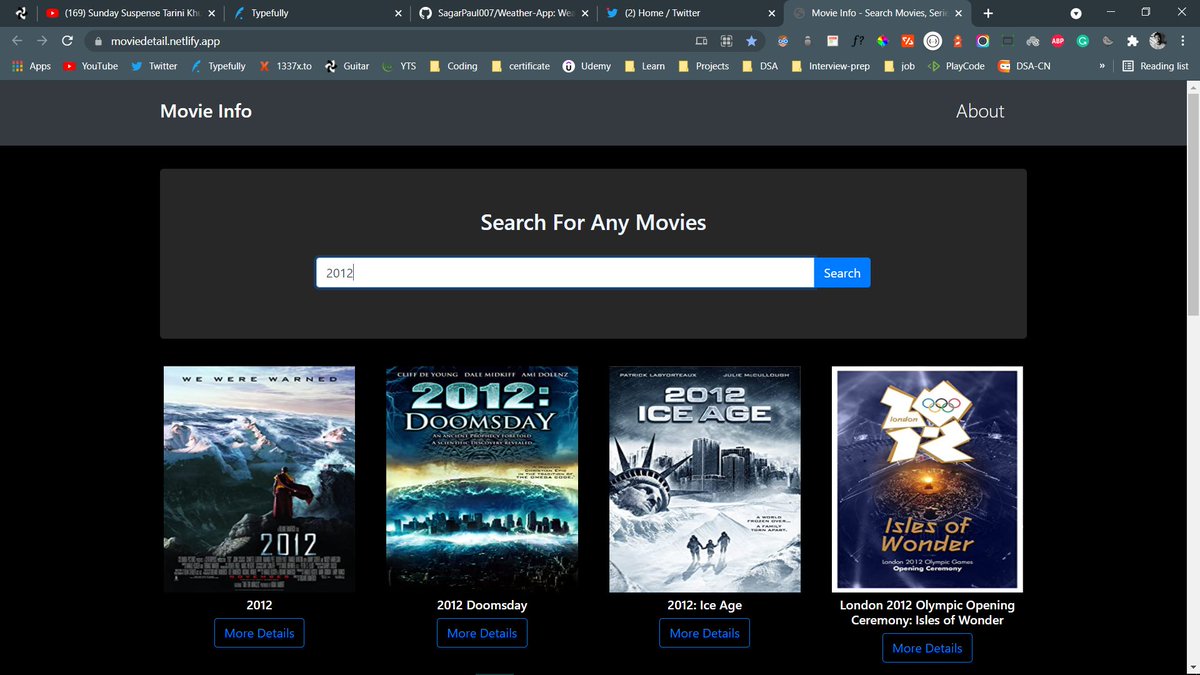Viewport: 1200px width, 675px height.
Task: Open the 1337x.to bookmark
Action: [285, 66]
